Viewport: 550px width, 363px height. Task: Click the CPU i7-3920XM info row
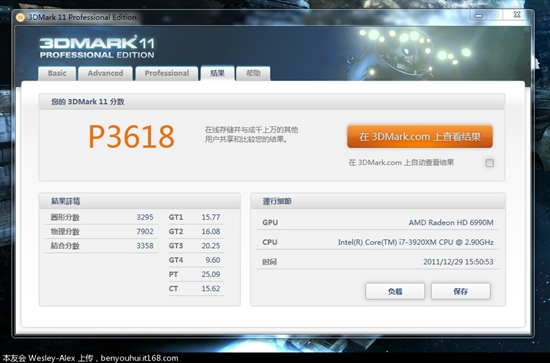[x=378, y=242]
